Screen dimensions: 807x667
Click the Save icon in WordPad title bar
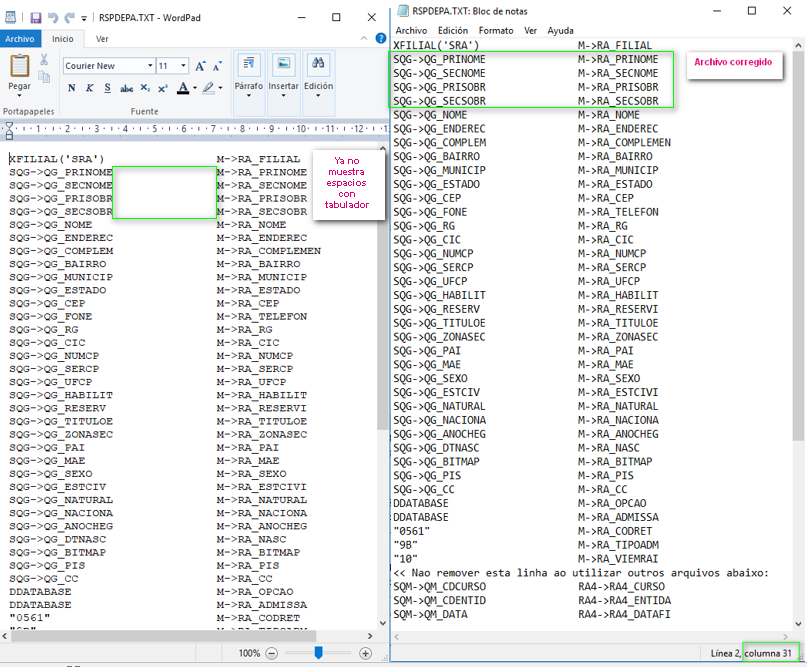coord(36,18)
